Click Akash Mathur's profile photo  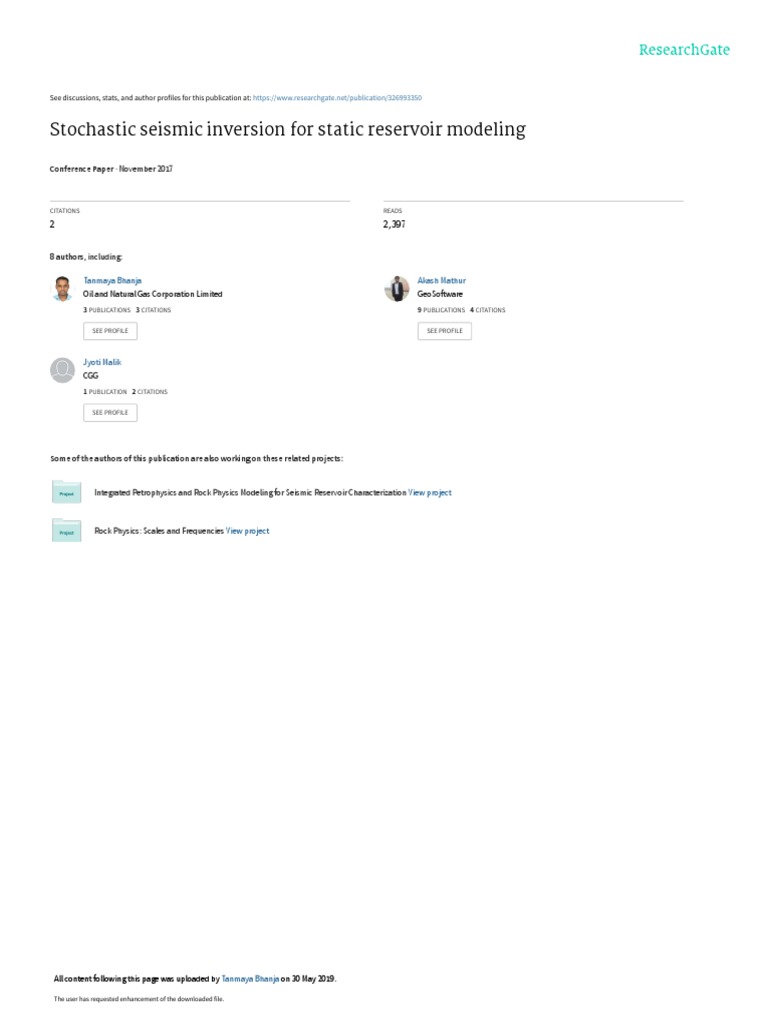pos(396,289)
